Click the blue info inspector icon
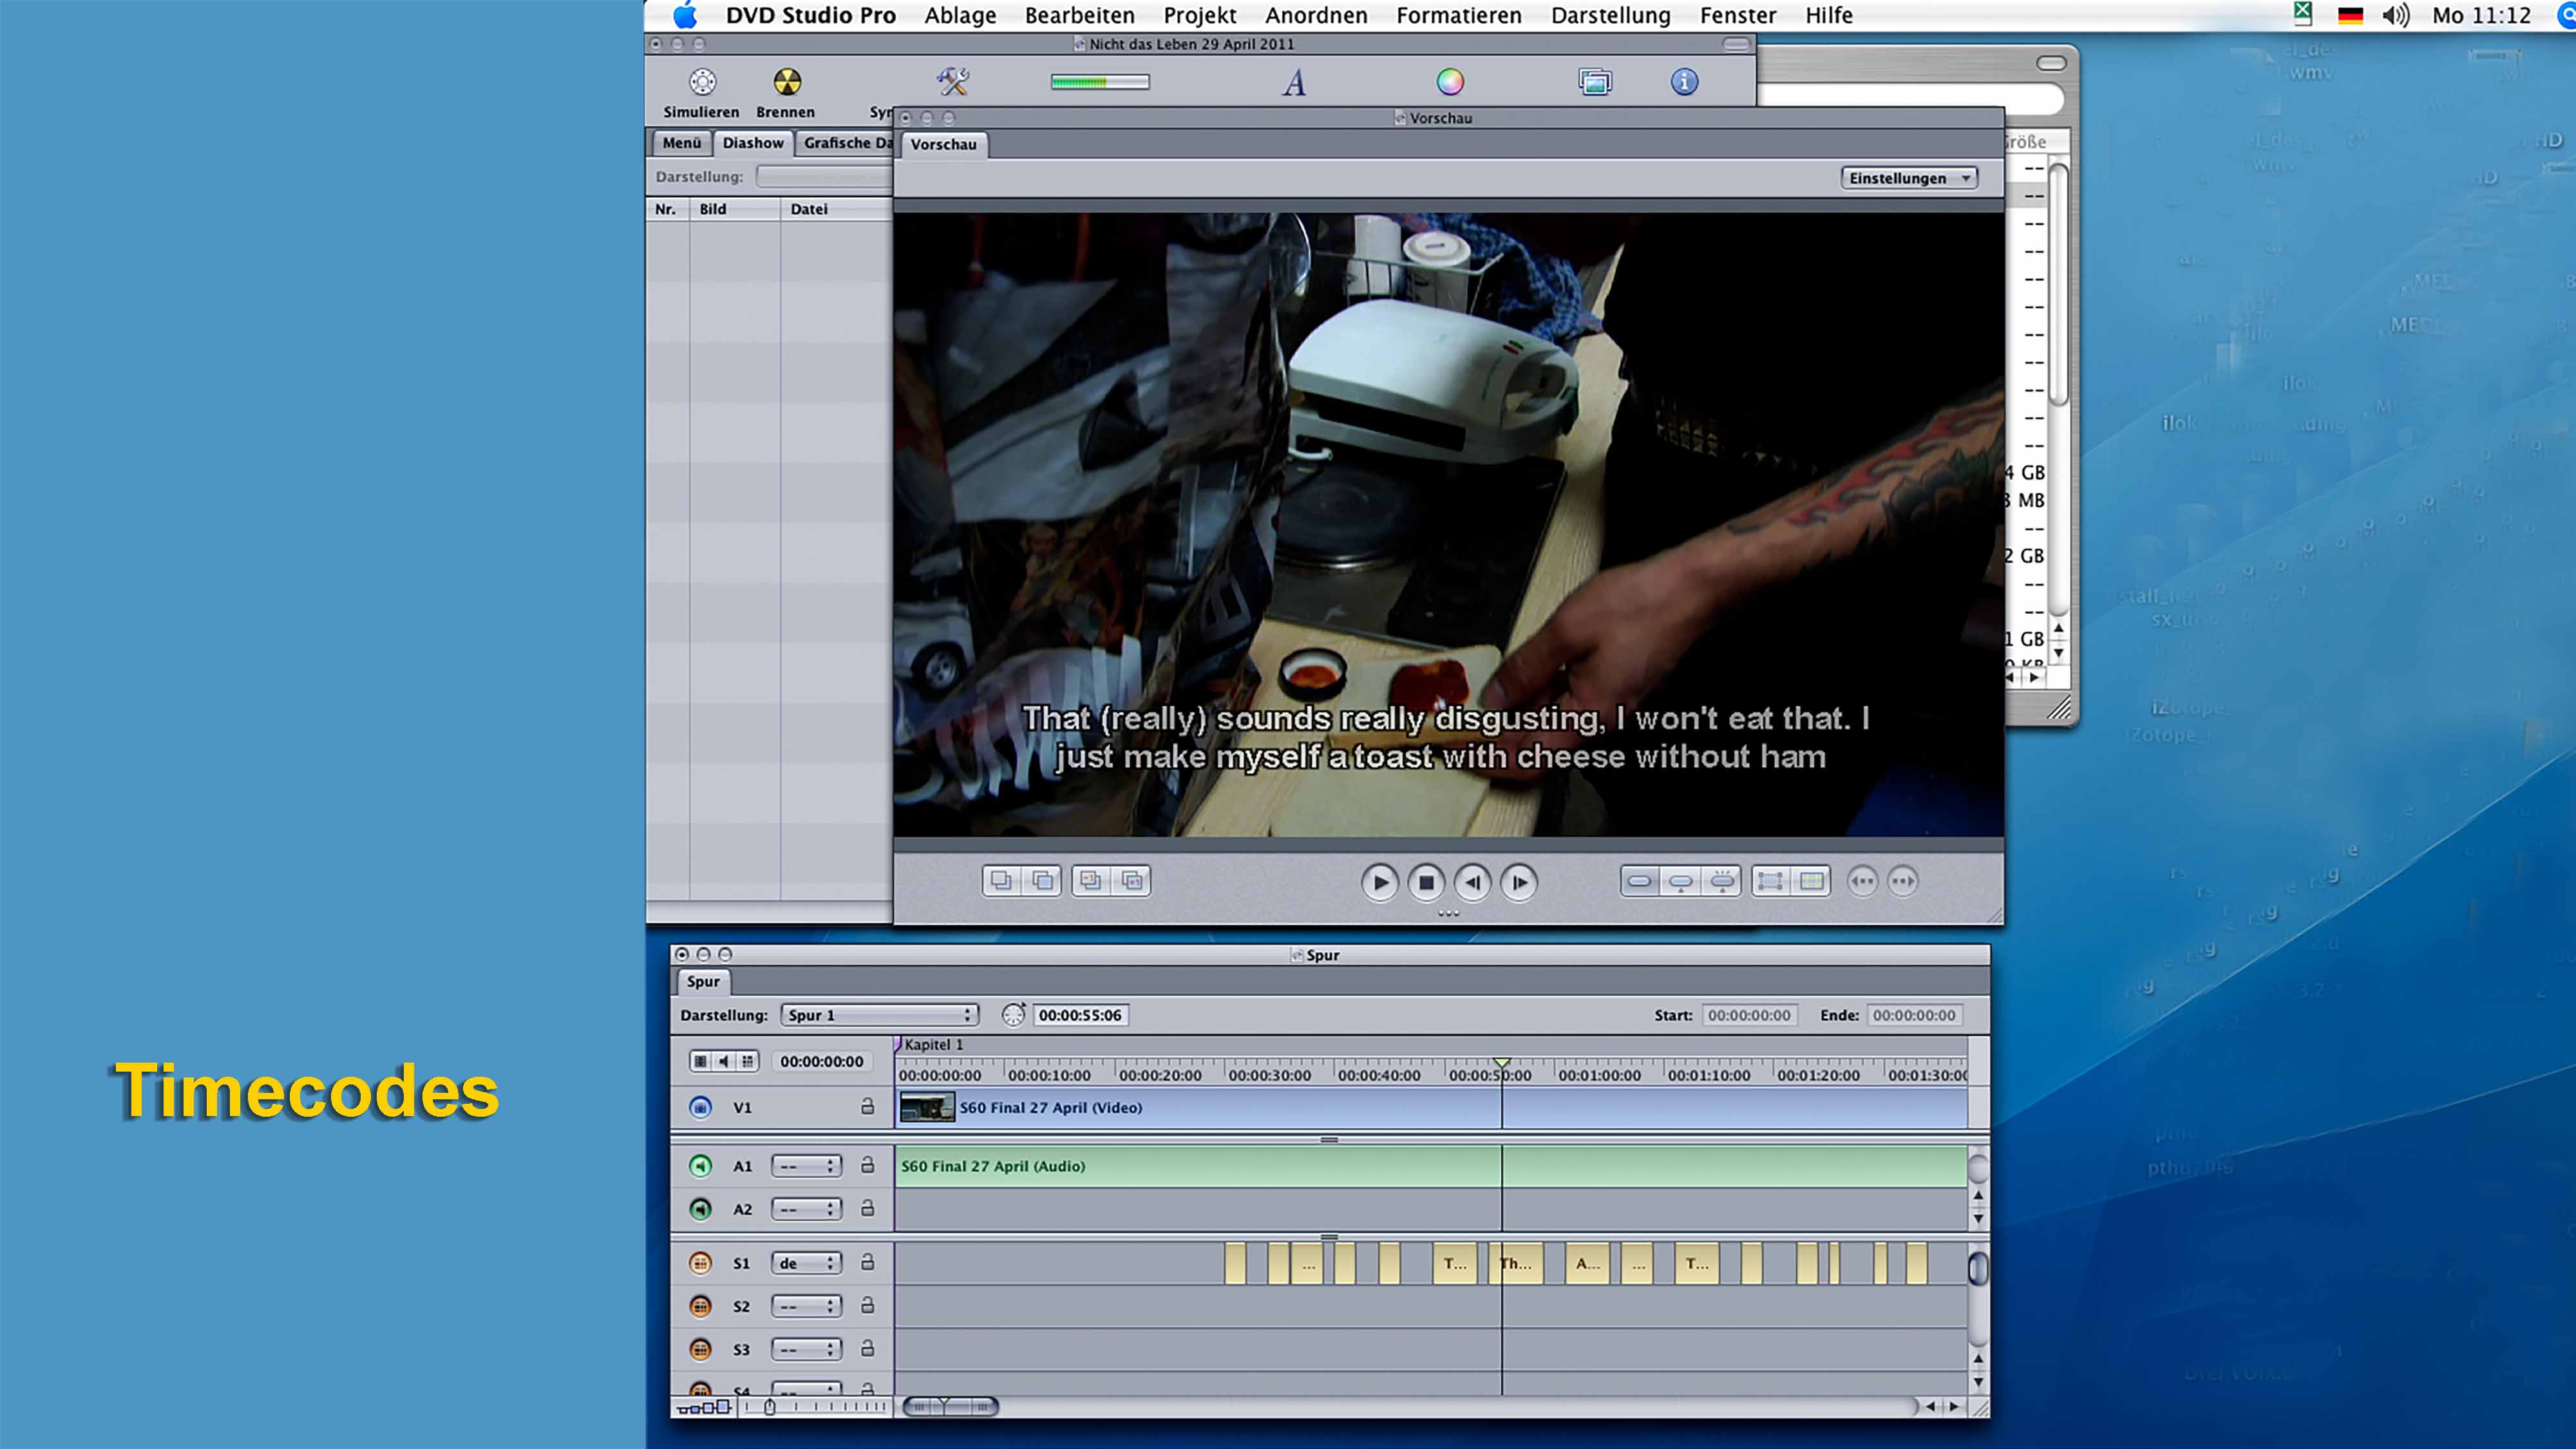Image resolution: width=2576 pixels, height=1449 pixels. (1684, 82)
